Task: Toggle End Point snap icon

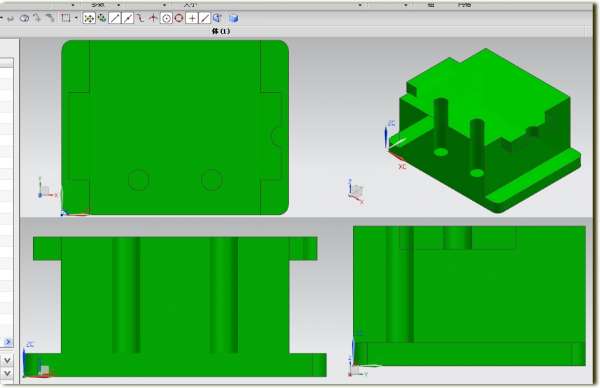Action: tap(115, 18)
